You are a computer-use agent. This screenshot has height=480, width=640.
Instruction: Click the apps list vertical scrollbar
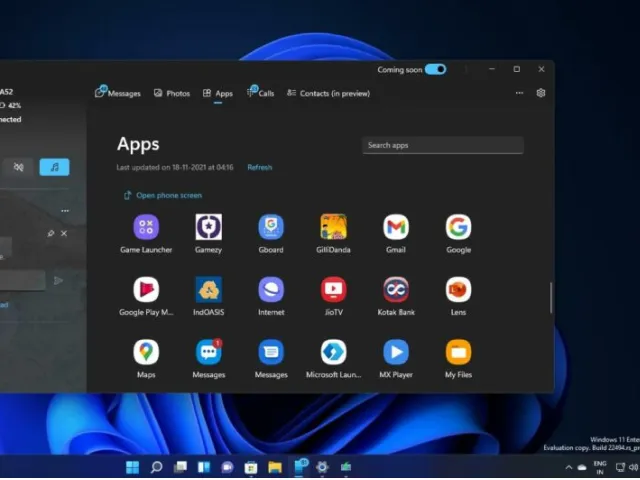coord(551,298)
